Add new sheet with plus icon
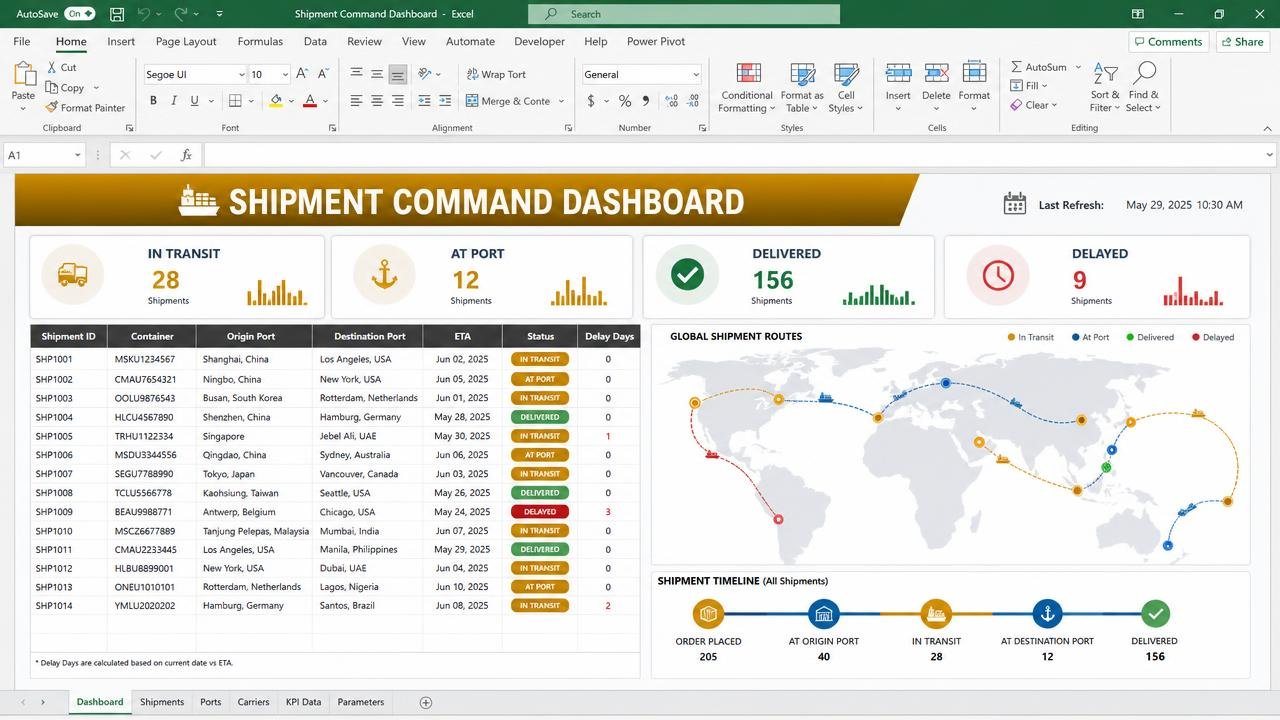The height and width of the screenshot is (720, 1280). click(x=426, y=702)
